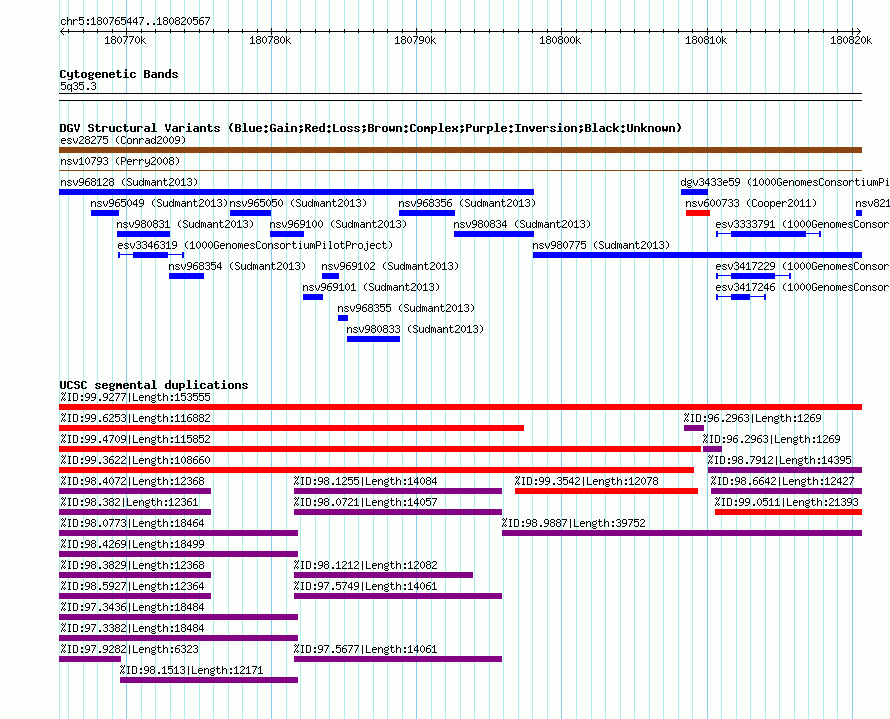Click the %ID:98.382|Length:12361 duplication label
This screenshot has width=890, height=719.
click(x=129, y=502)
